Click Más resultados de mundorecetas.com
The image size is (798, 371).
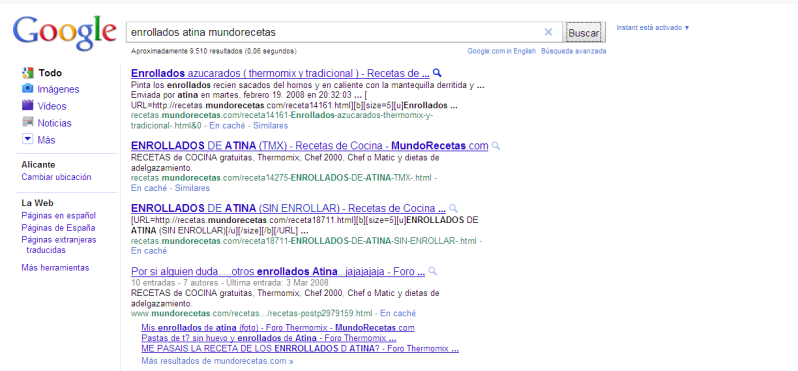217,361
